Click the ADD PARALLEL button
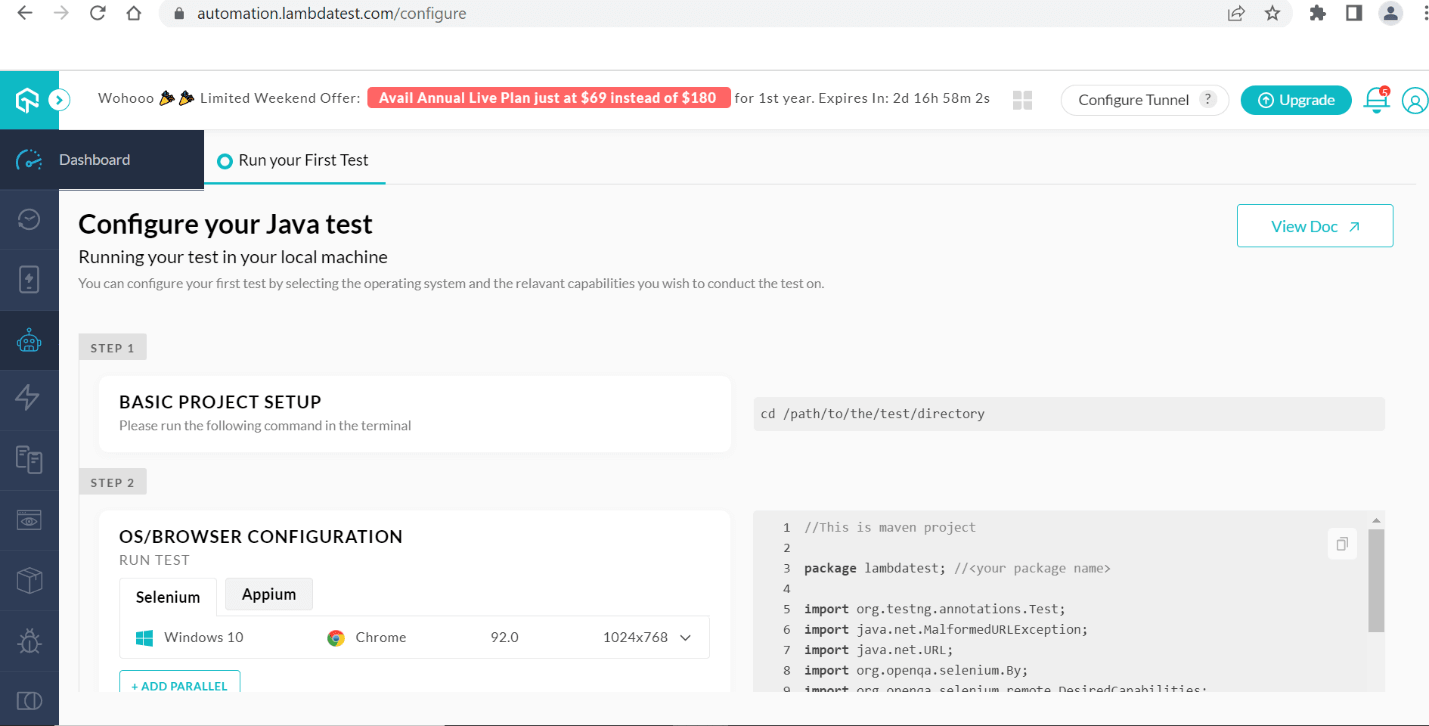1429x726 pixels. click(179, 684)
